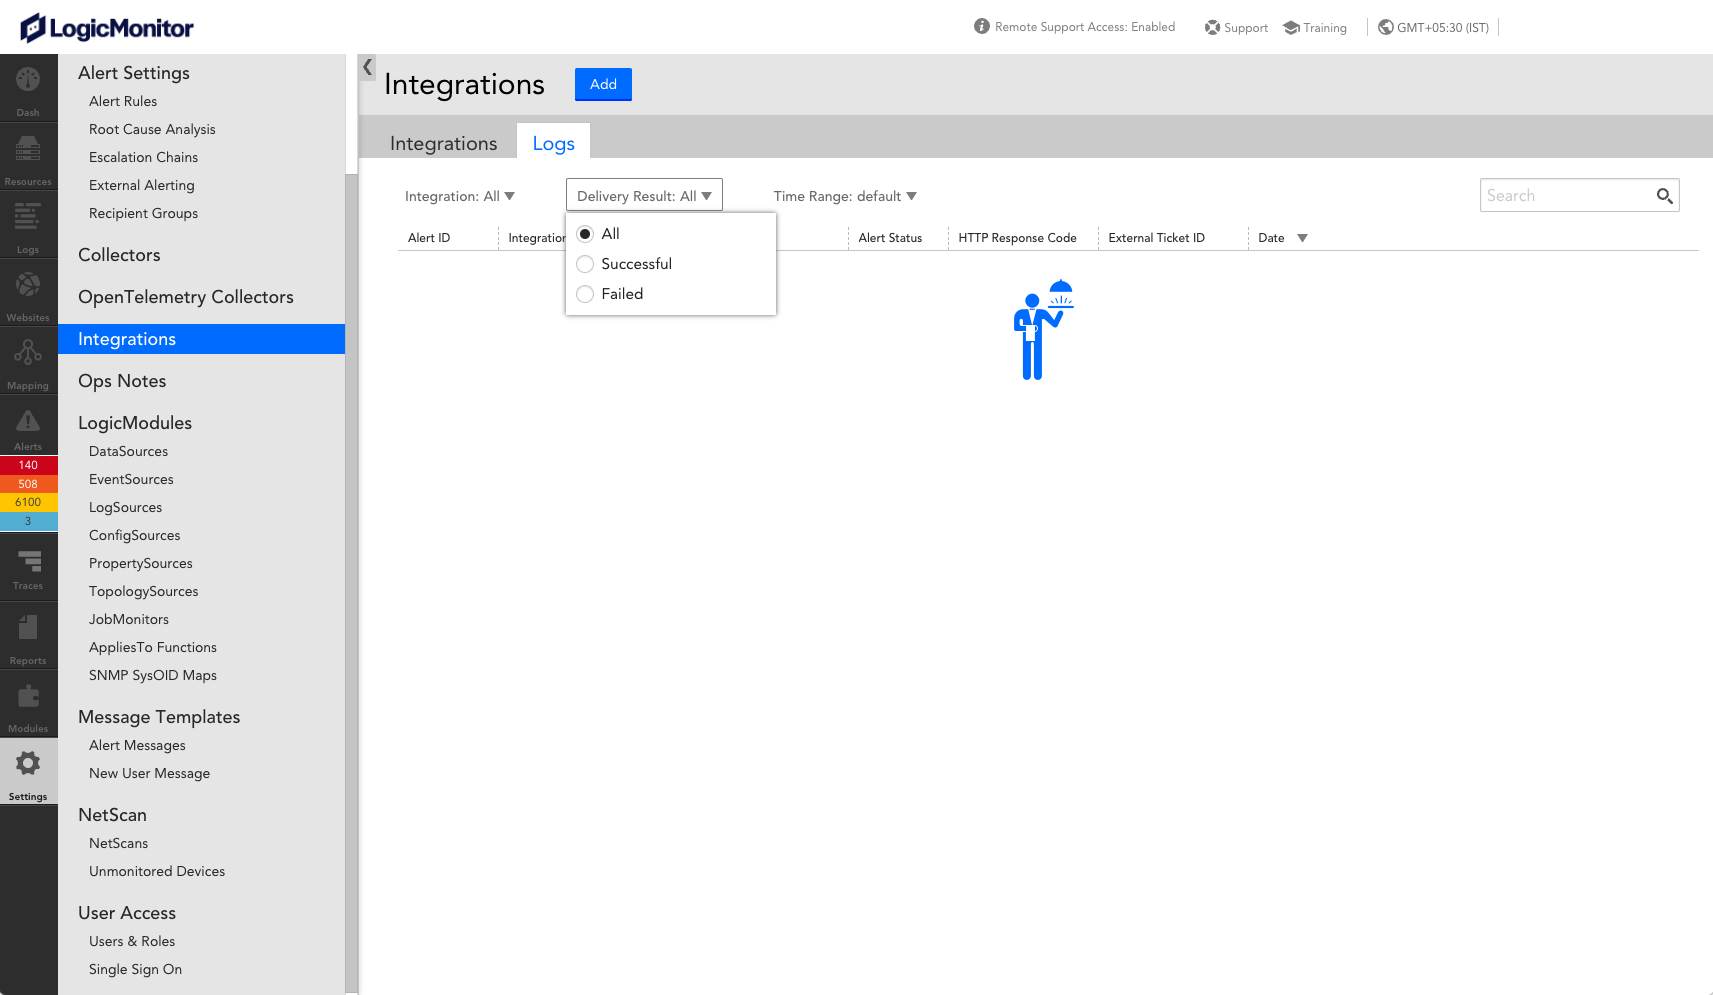Toggle the Delivery Result: All dropdown
The width and height of the screenshot is (1713, 995).
pos(644,196)
